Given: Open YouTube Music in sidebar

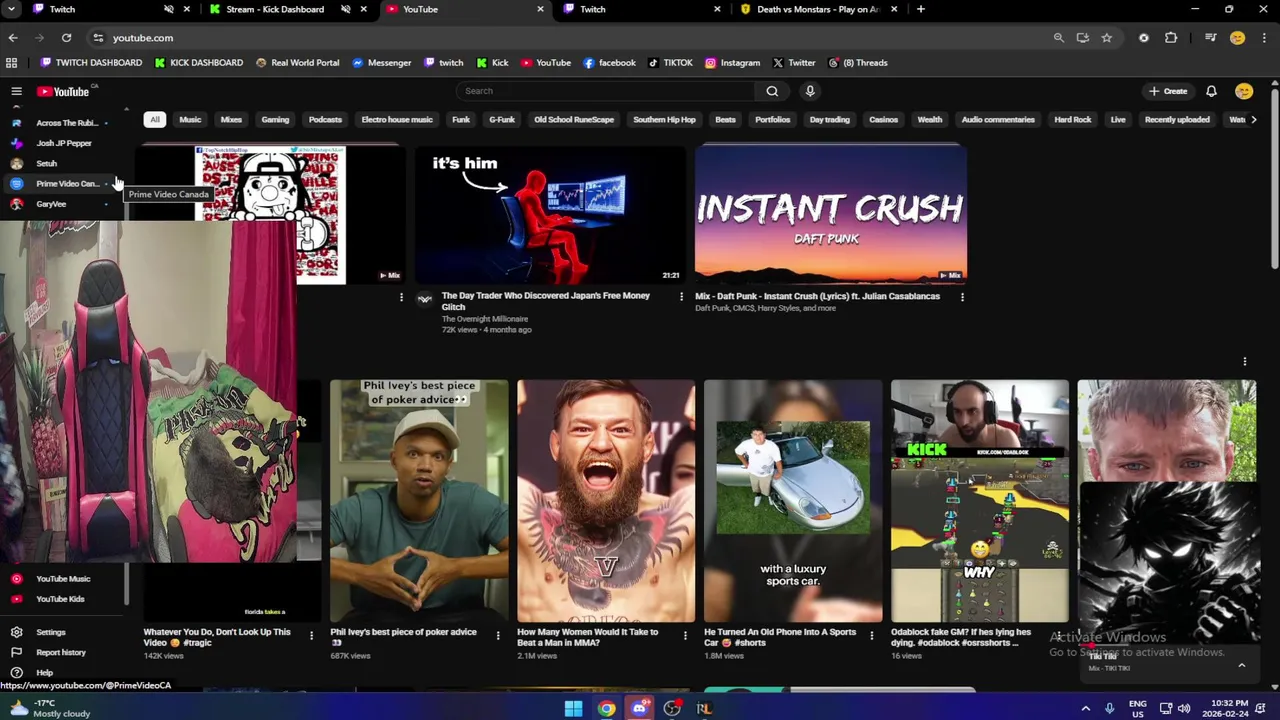Looking at the screenshot, I should [64, 579].
